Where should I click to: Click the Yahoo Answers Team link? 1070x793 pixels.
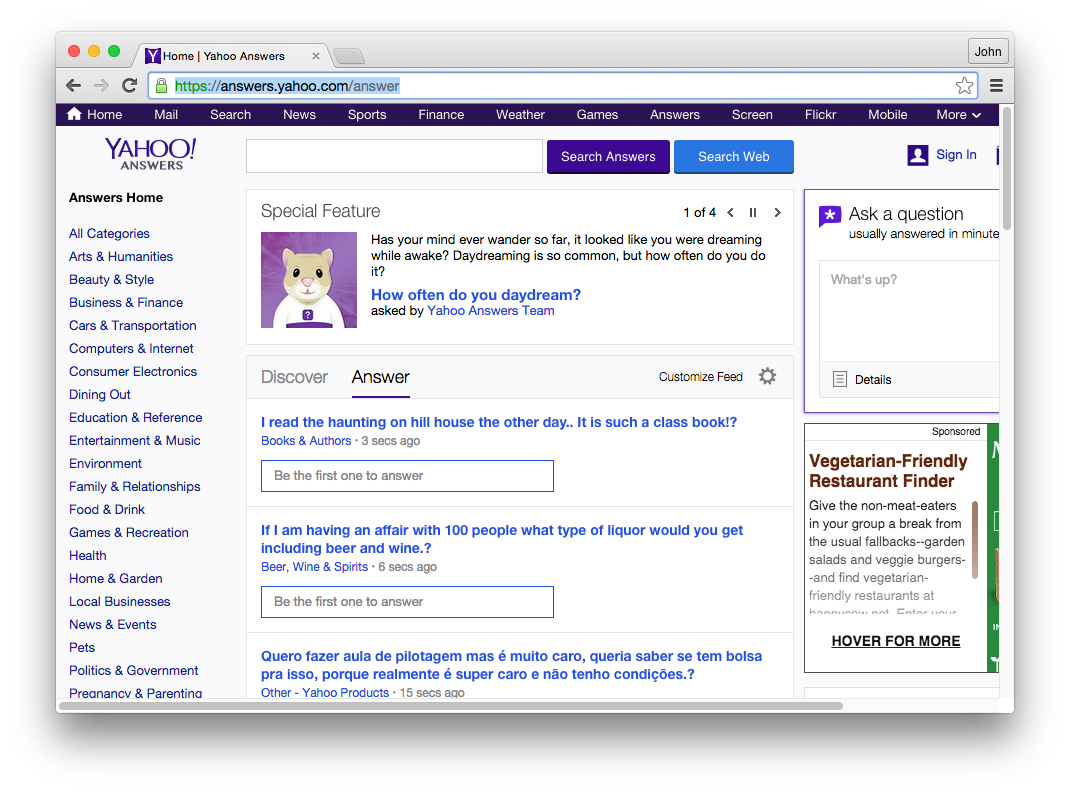[x=491, y=311]
